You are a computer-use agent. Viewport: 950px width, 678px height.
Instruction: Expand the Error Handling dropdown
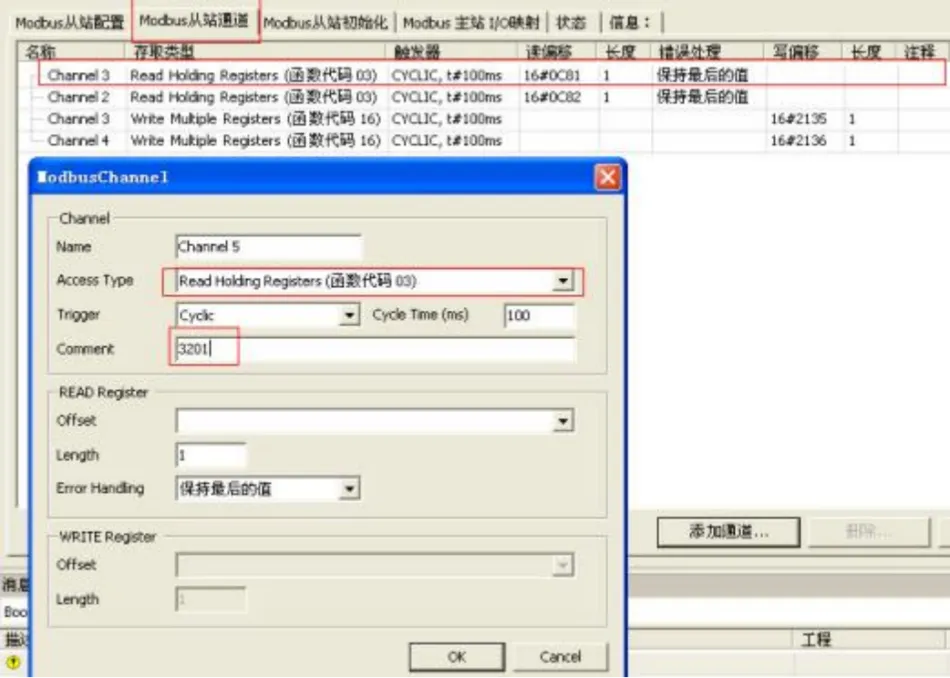[349, 489]
